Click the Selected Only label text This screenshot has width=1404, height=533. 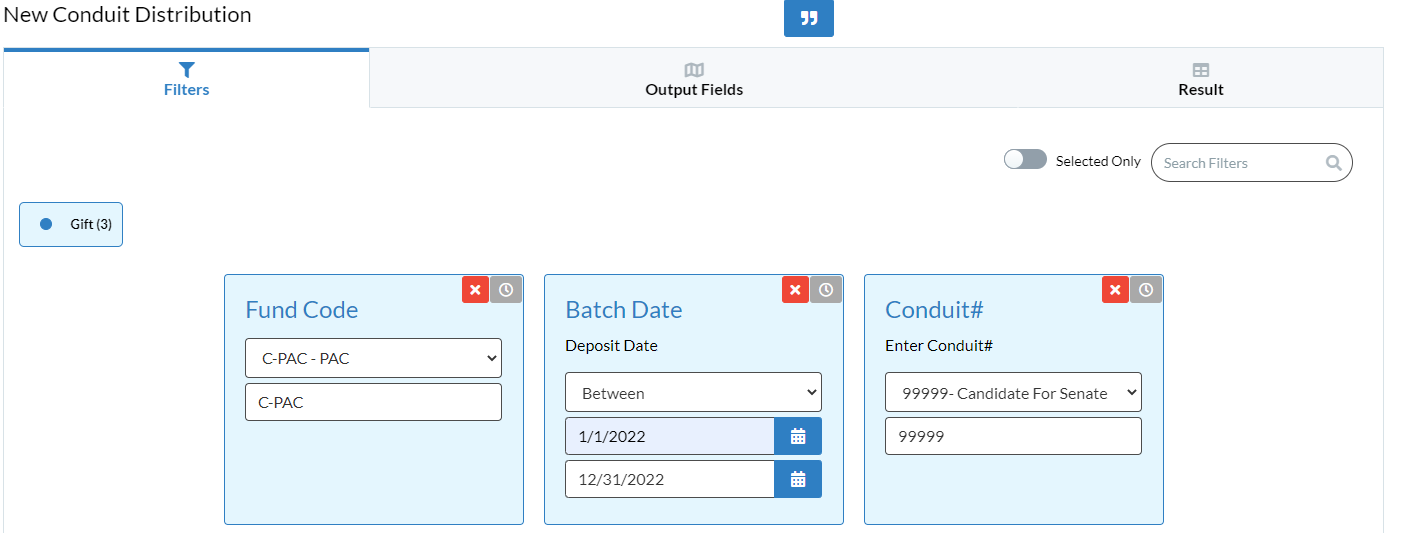(1098, 161)
